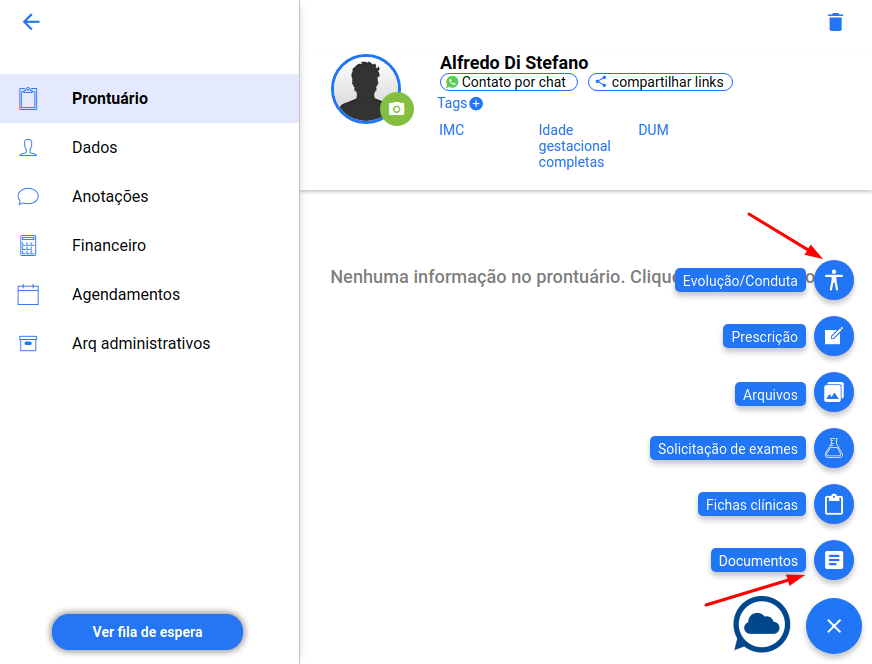This screenshot has width=872, height=664.
Task: Open the Arquivos image icon button
Action: tap(834, 393)
